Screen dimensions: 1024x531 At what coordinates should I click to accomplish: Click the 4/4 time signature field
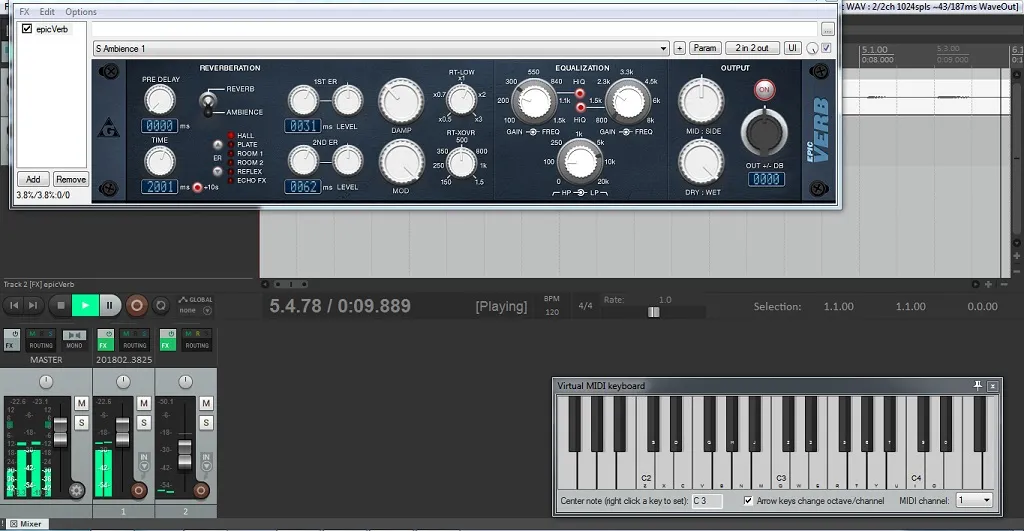[585, 306]
